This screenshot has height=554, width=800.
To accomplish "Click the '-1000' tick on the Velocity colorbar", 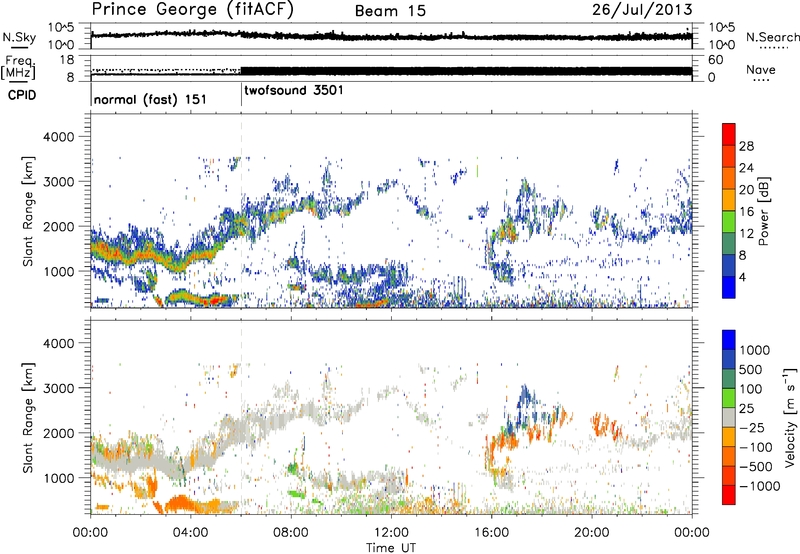I will pyautogui.click(x=759, y=486).
